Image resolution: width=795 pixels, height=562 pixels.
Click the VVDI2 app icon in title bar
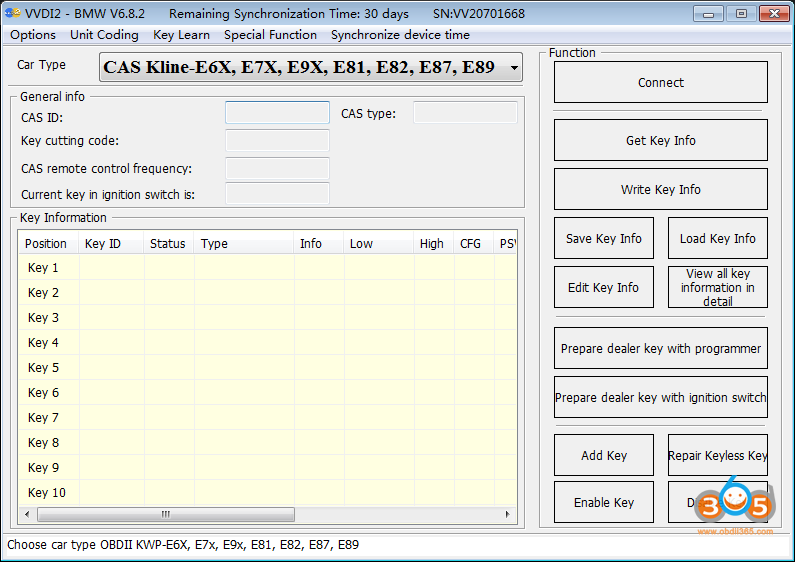tap(12, 13)
